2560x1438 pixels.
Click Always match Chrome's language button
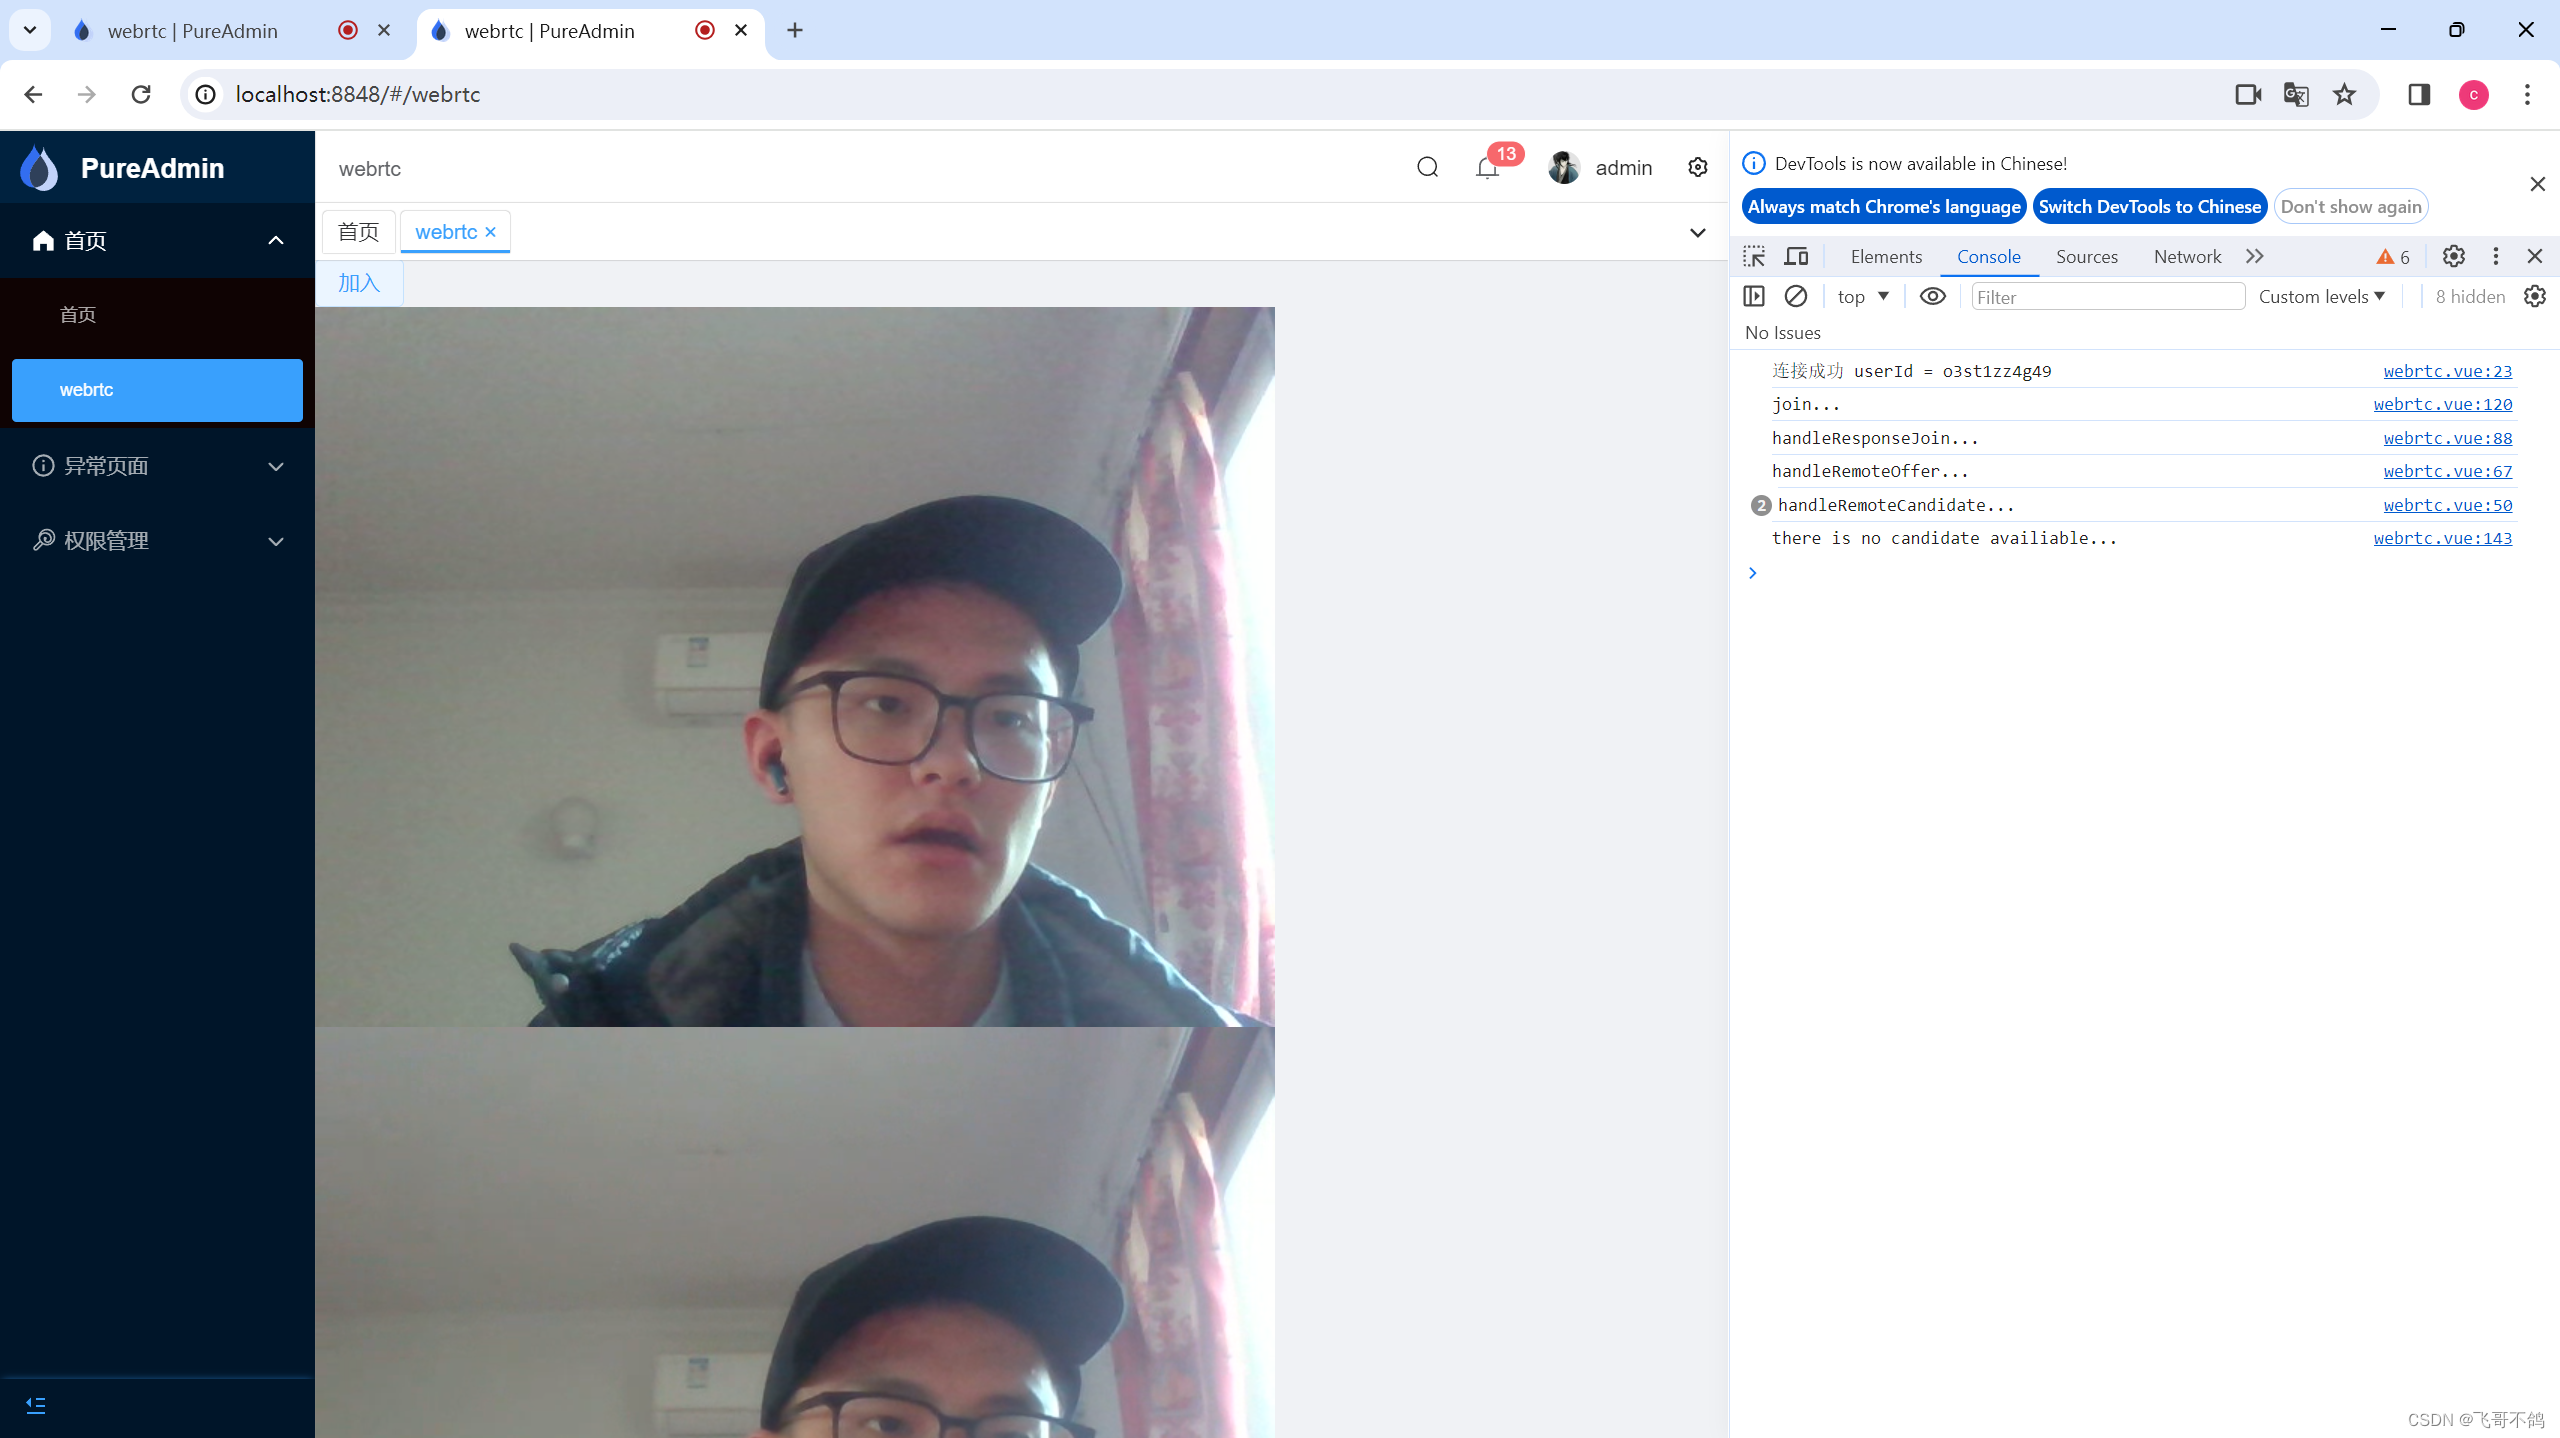point(1885,207)
